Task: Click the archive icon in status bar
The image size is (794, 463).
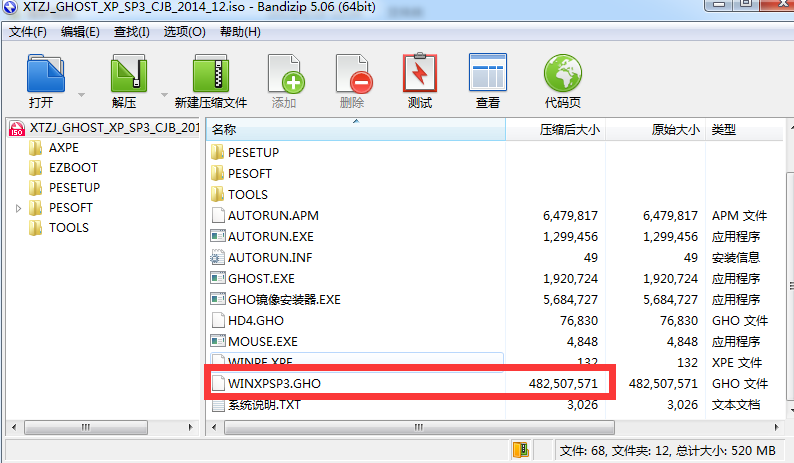Action: click(x=520, y=450)
